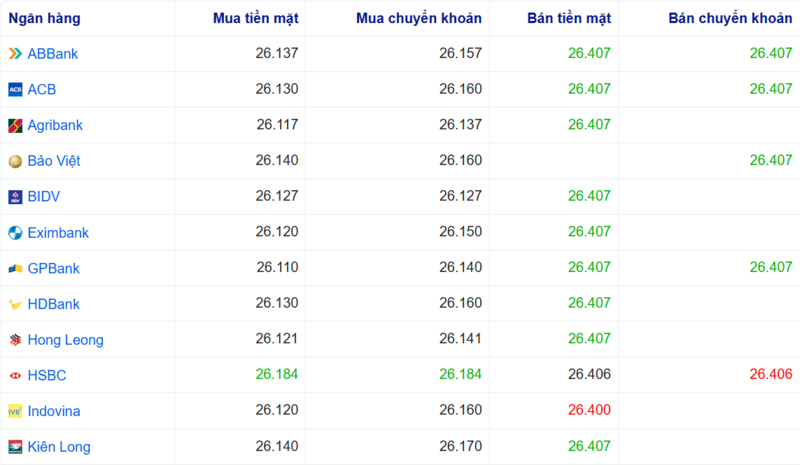Select HDBank Bán tiền mặt 26.407
The width and height of the screenshot is (800, 465).
(589, 303)
